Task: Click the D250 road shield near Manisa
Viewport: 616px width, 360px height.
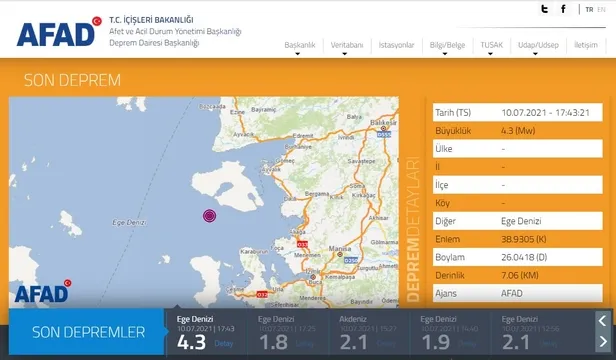Action: 351,260
